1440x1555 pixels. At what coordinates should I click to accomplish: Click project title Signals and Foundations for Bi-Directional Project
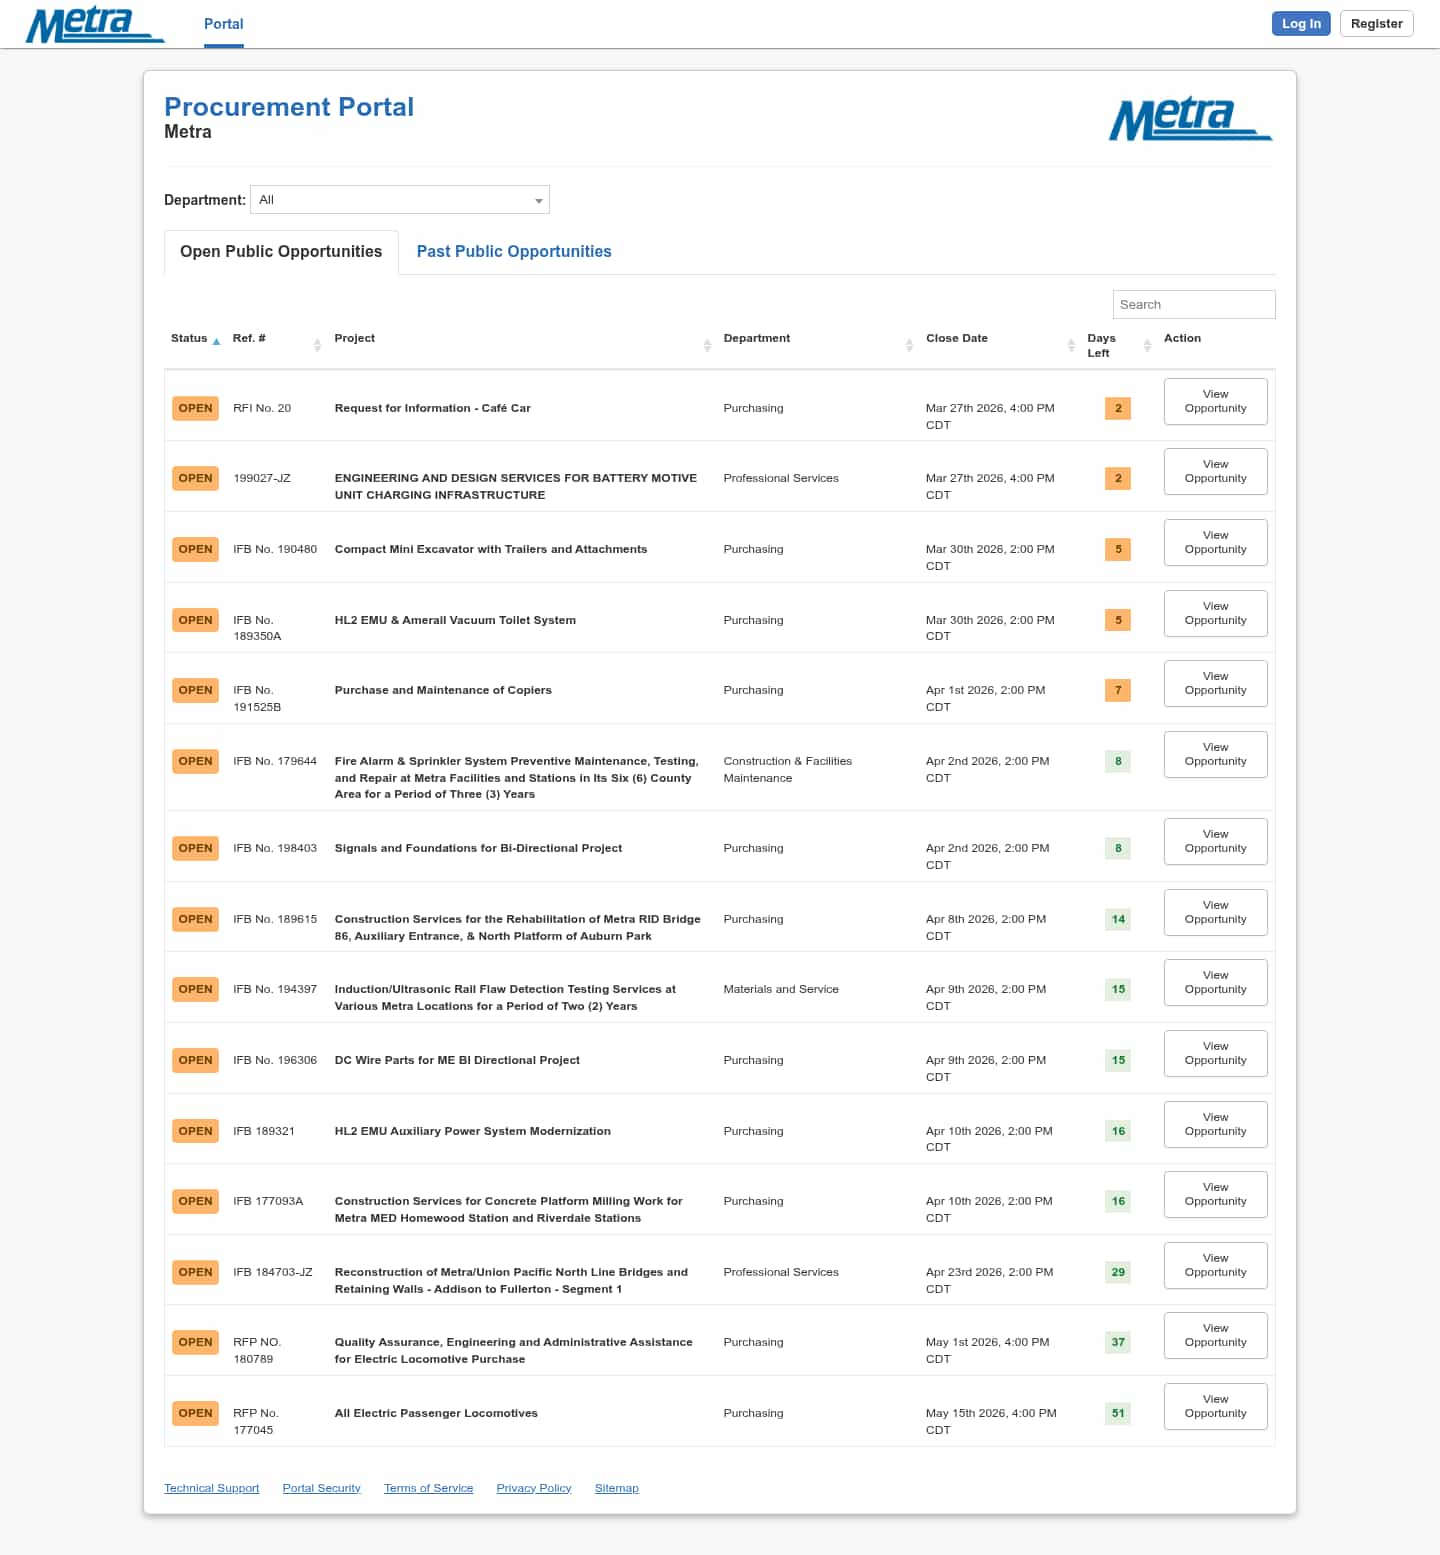coord(478,848)
